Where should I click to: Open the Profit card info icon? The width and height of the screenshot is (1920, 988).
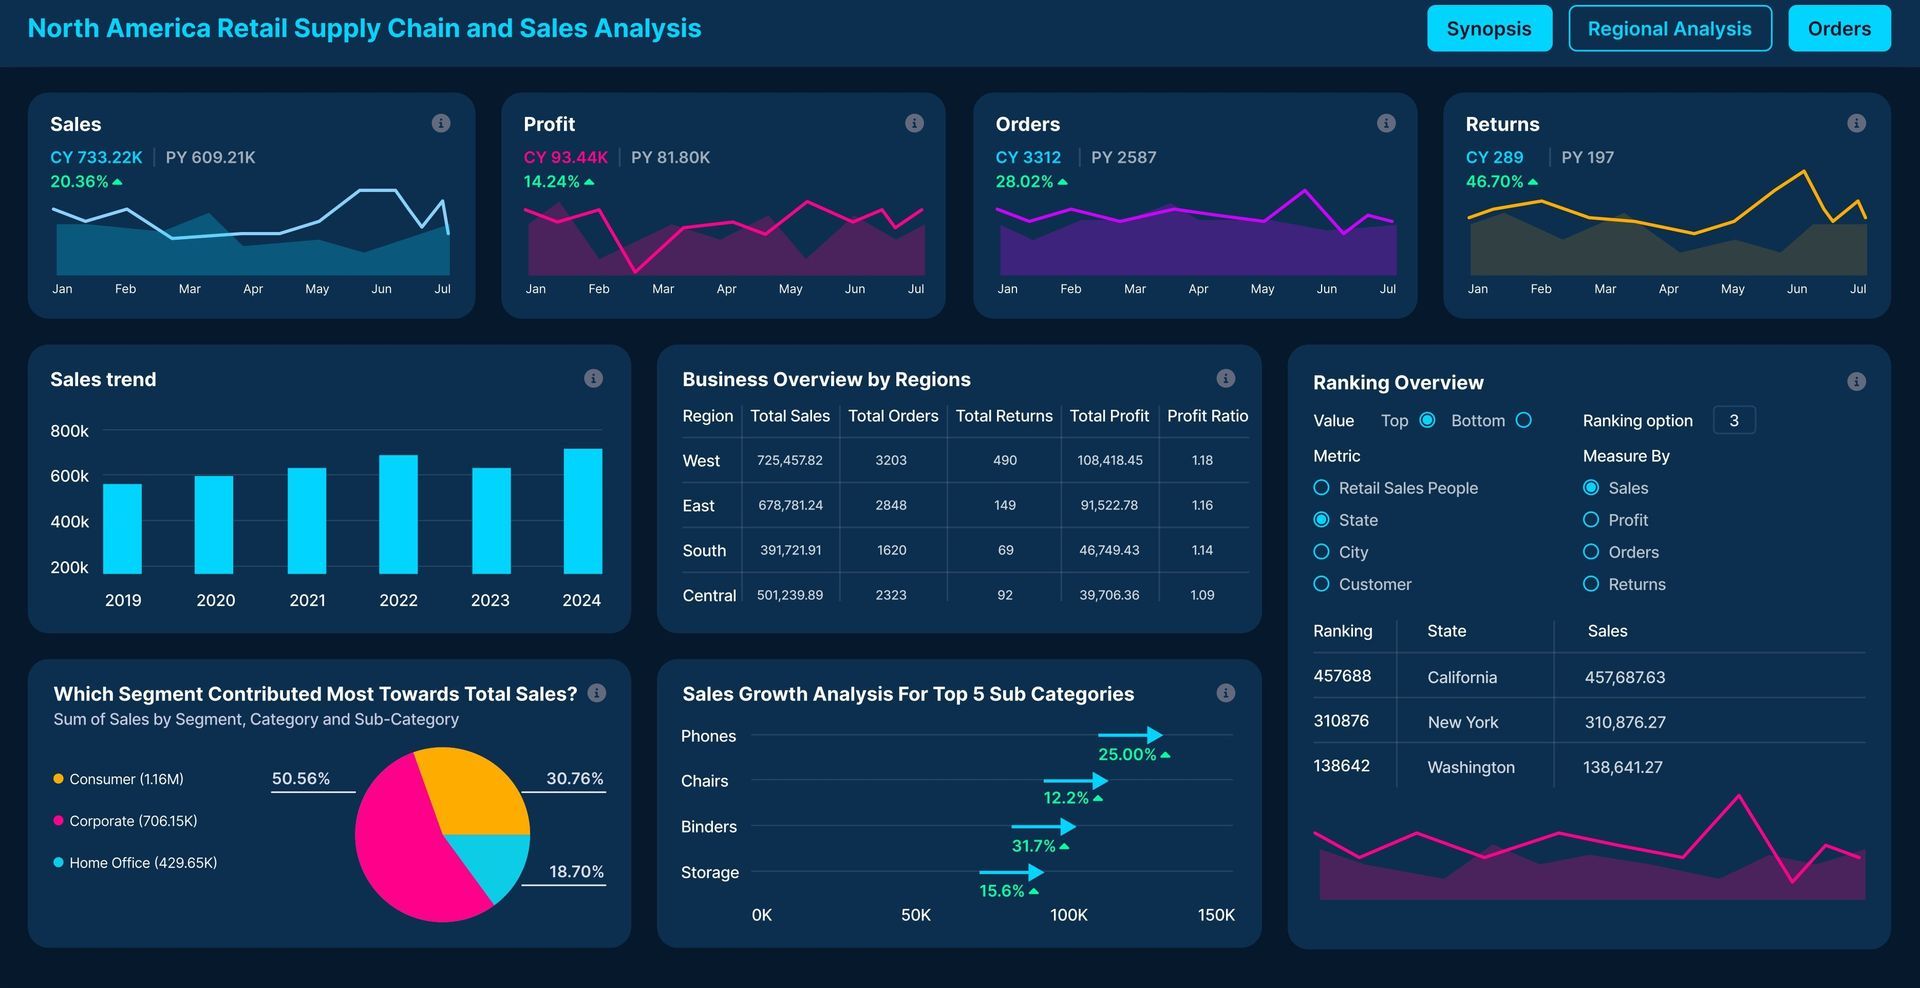point(914,123)
